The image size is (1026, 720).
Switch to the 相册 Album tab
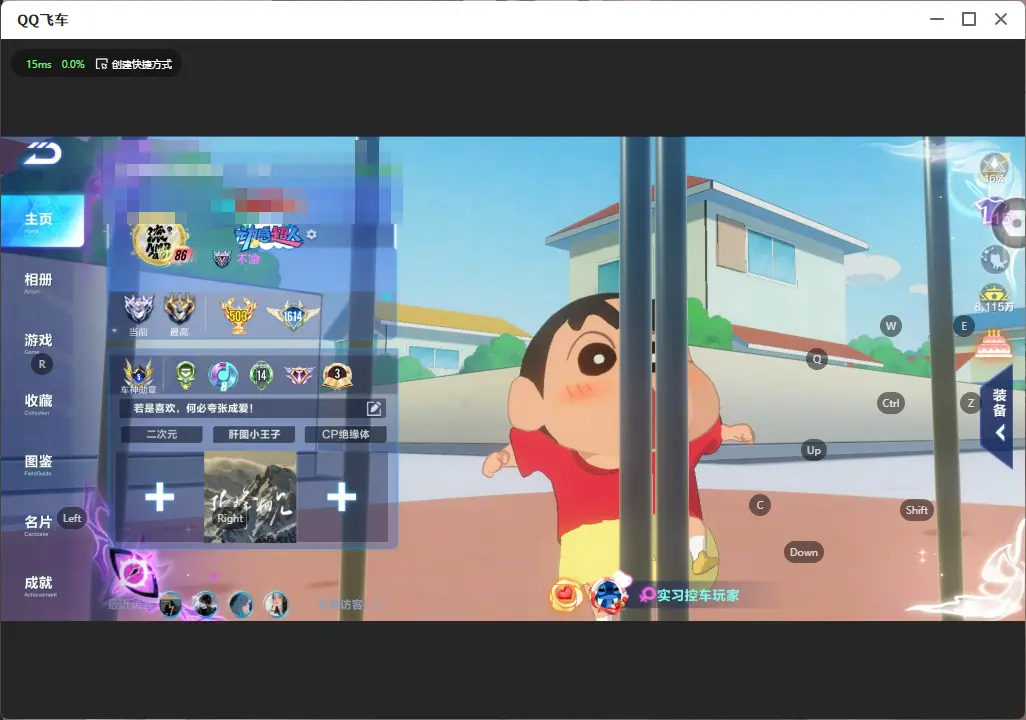(38, 282)
